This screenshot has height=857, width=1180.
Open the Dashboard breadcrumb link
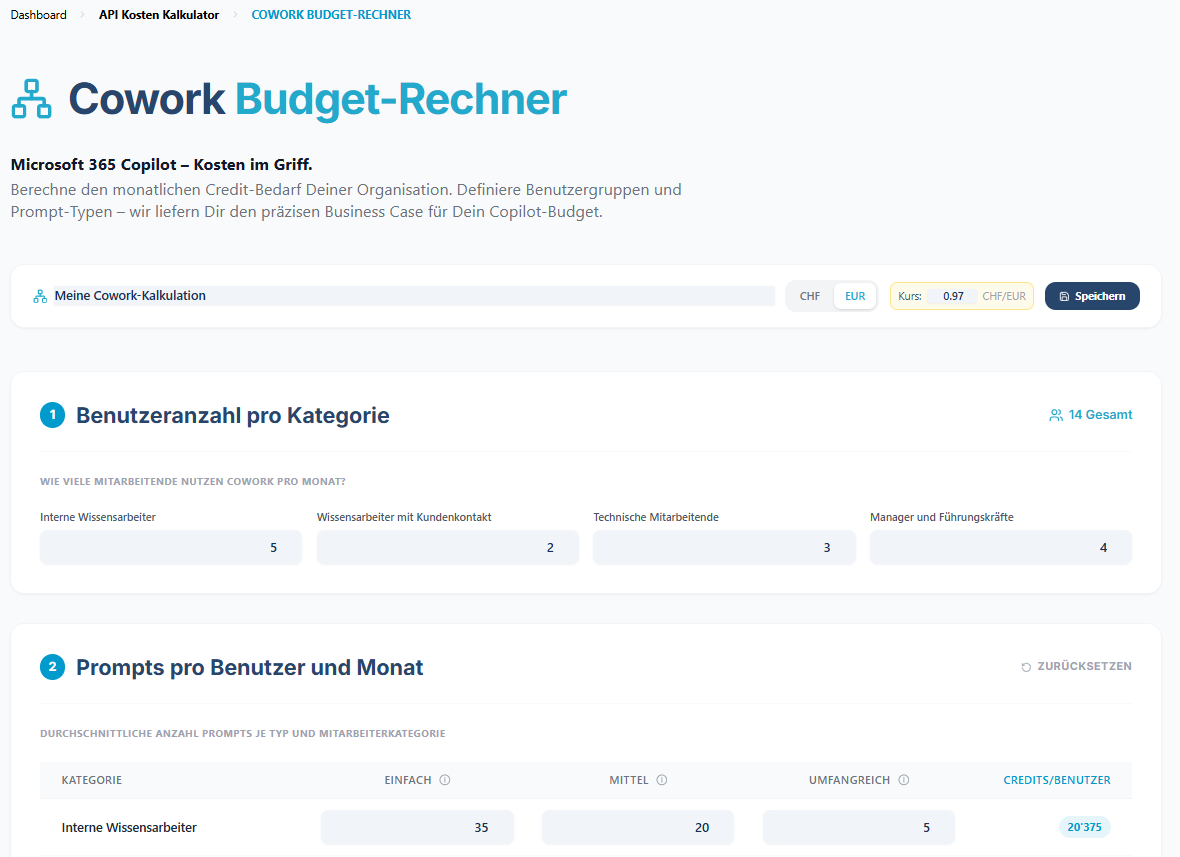point(38,15)
